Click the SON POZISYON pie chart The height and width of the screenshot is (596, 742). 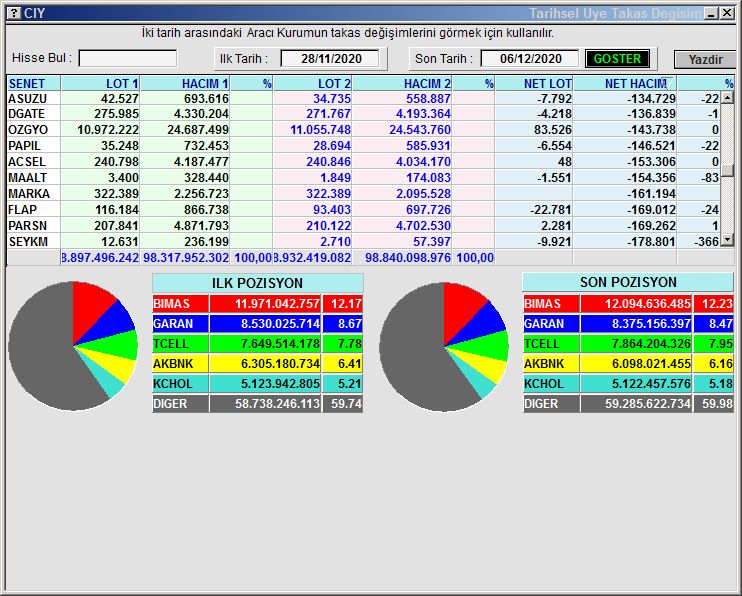tap(444, 347)
